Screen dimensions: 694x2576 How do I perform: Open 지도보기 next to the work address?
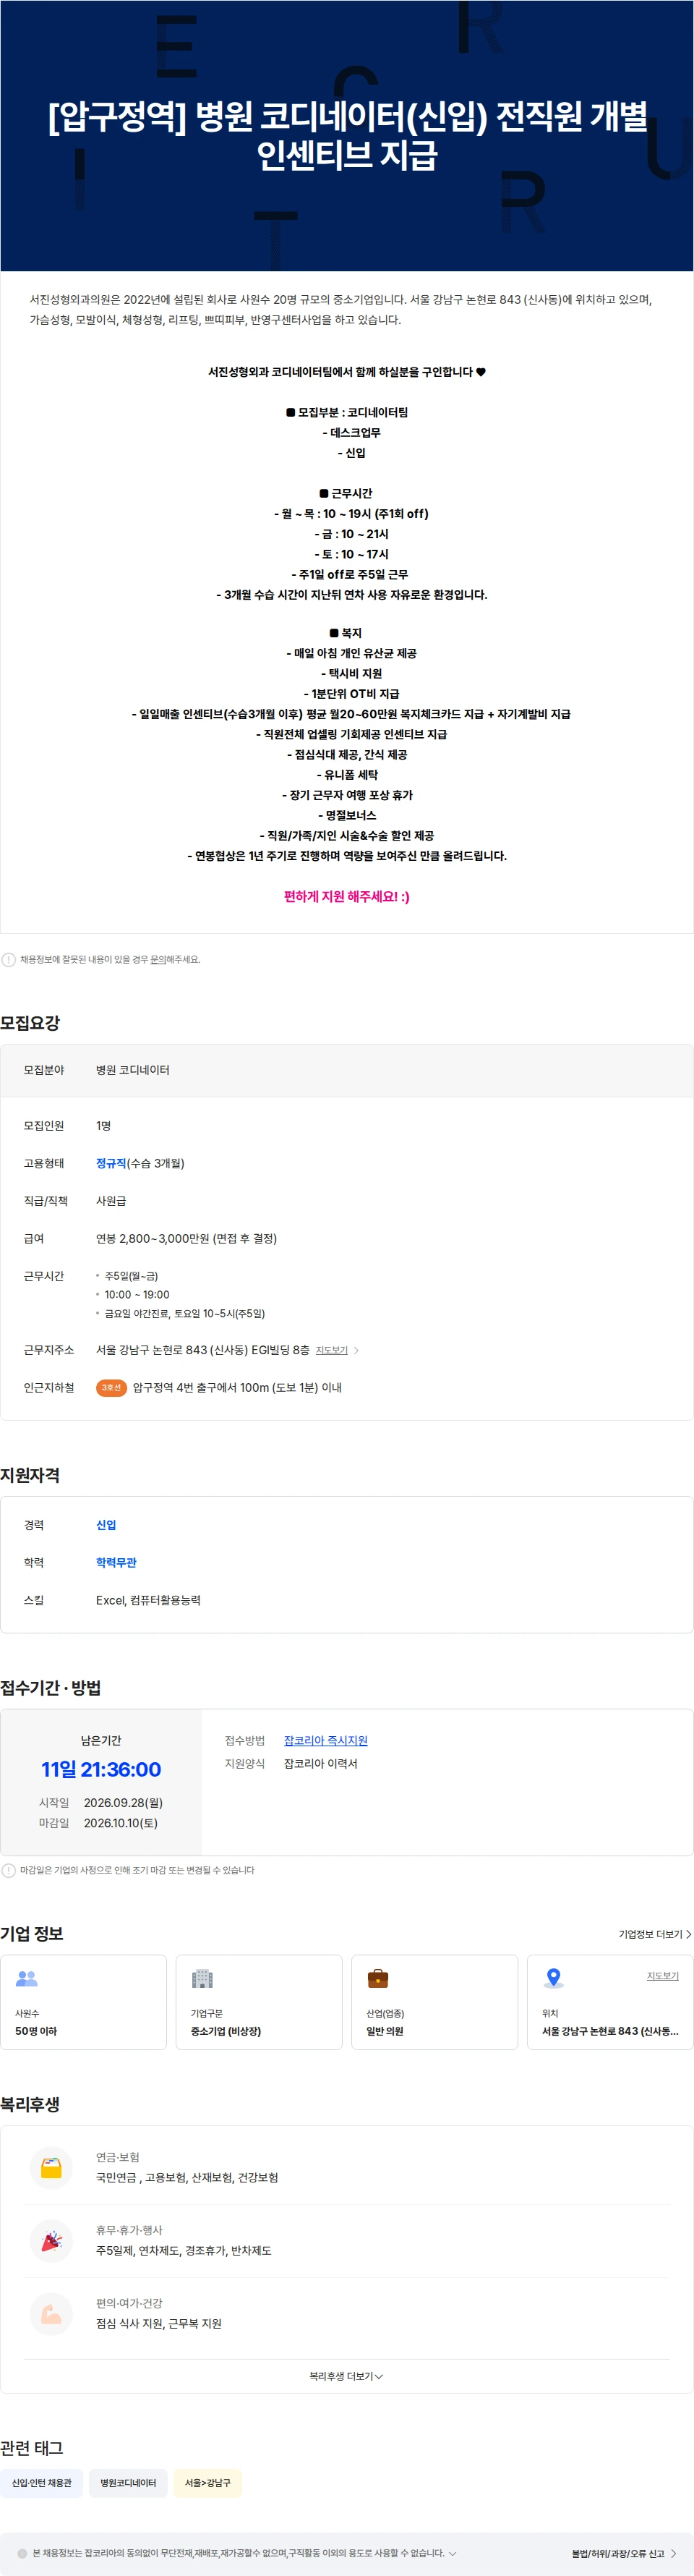[x=332, y=1350]
